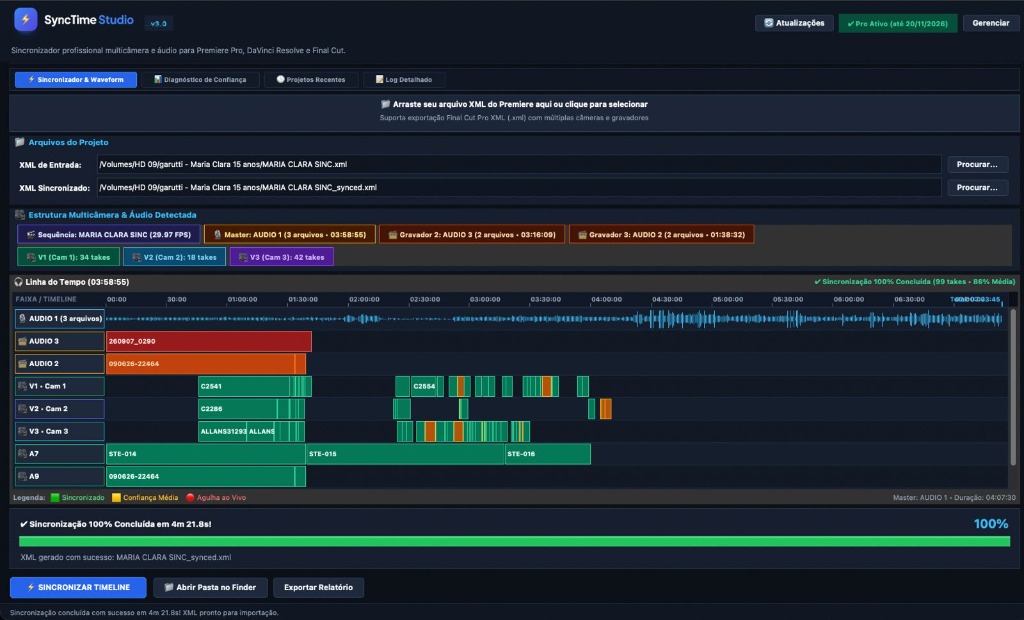This screenshot has height=620, width=1024.
Task: Select the A9 track header
Action: (59, 476)
